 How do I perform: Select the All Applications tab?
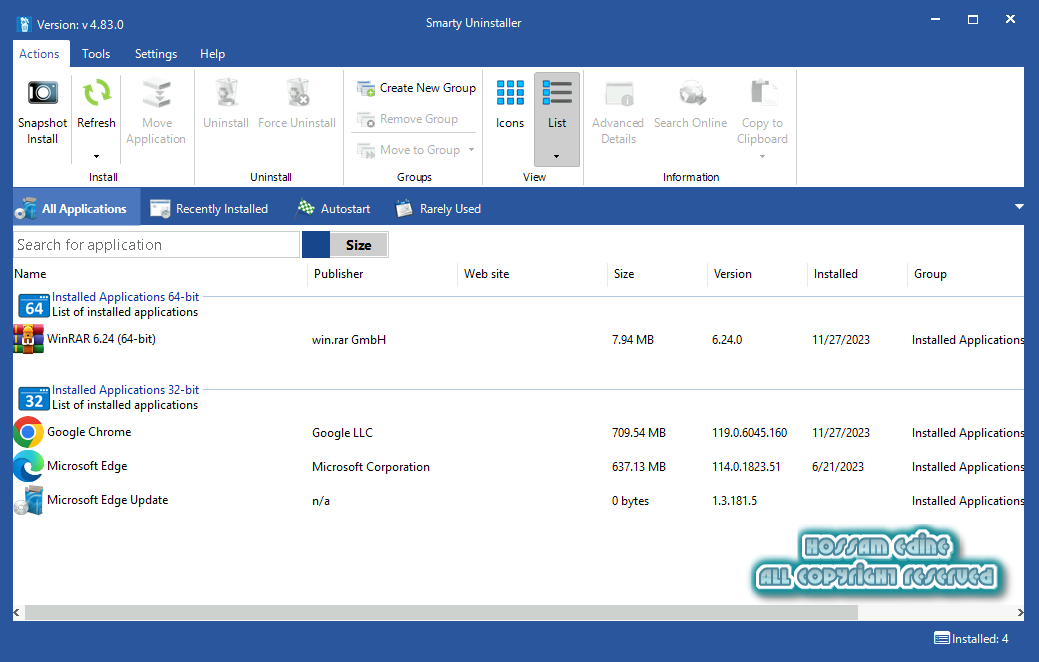76,208
